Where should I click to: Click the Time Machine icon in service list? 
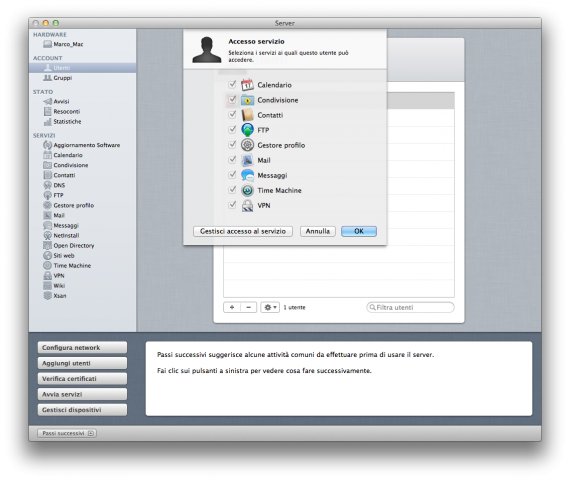click(x=247, y=190)
